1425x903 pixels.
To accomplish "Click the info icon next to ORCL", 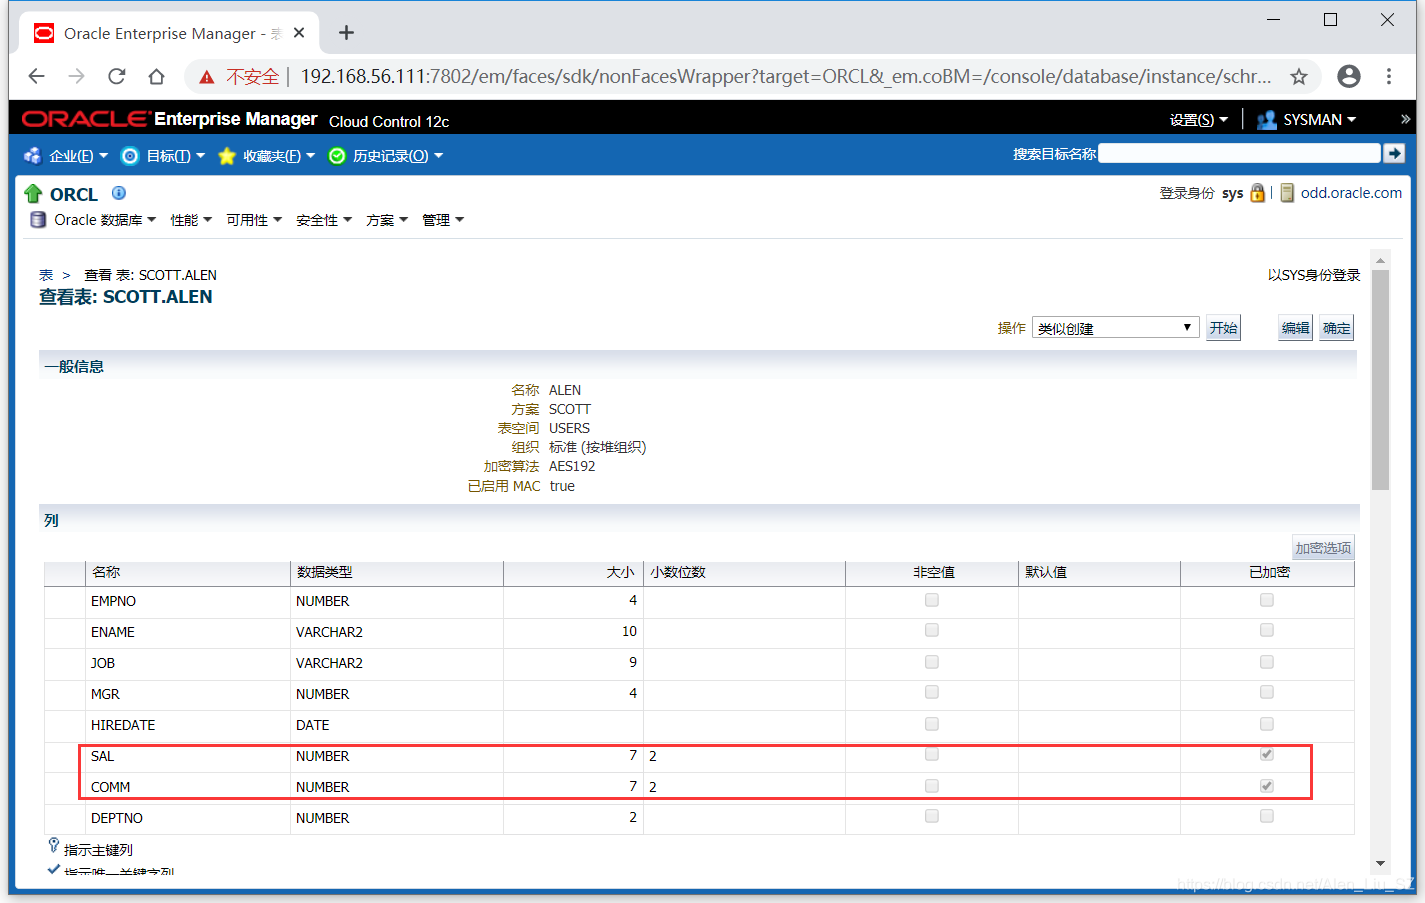I will [x=119, y=193].
